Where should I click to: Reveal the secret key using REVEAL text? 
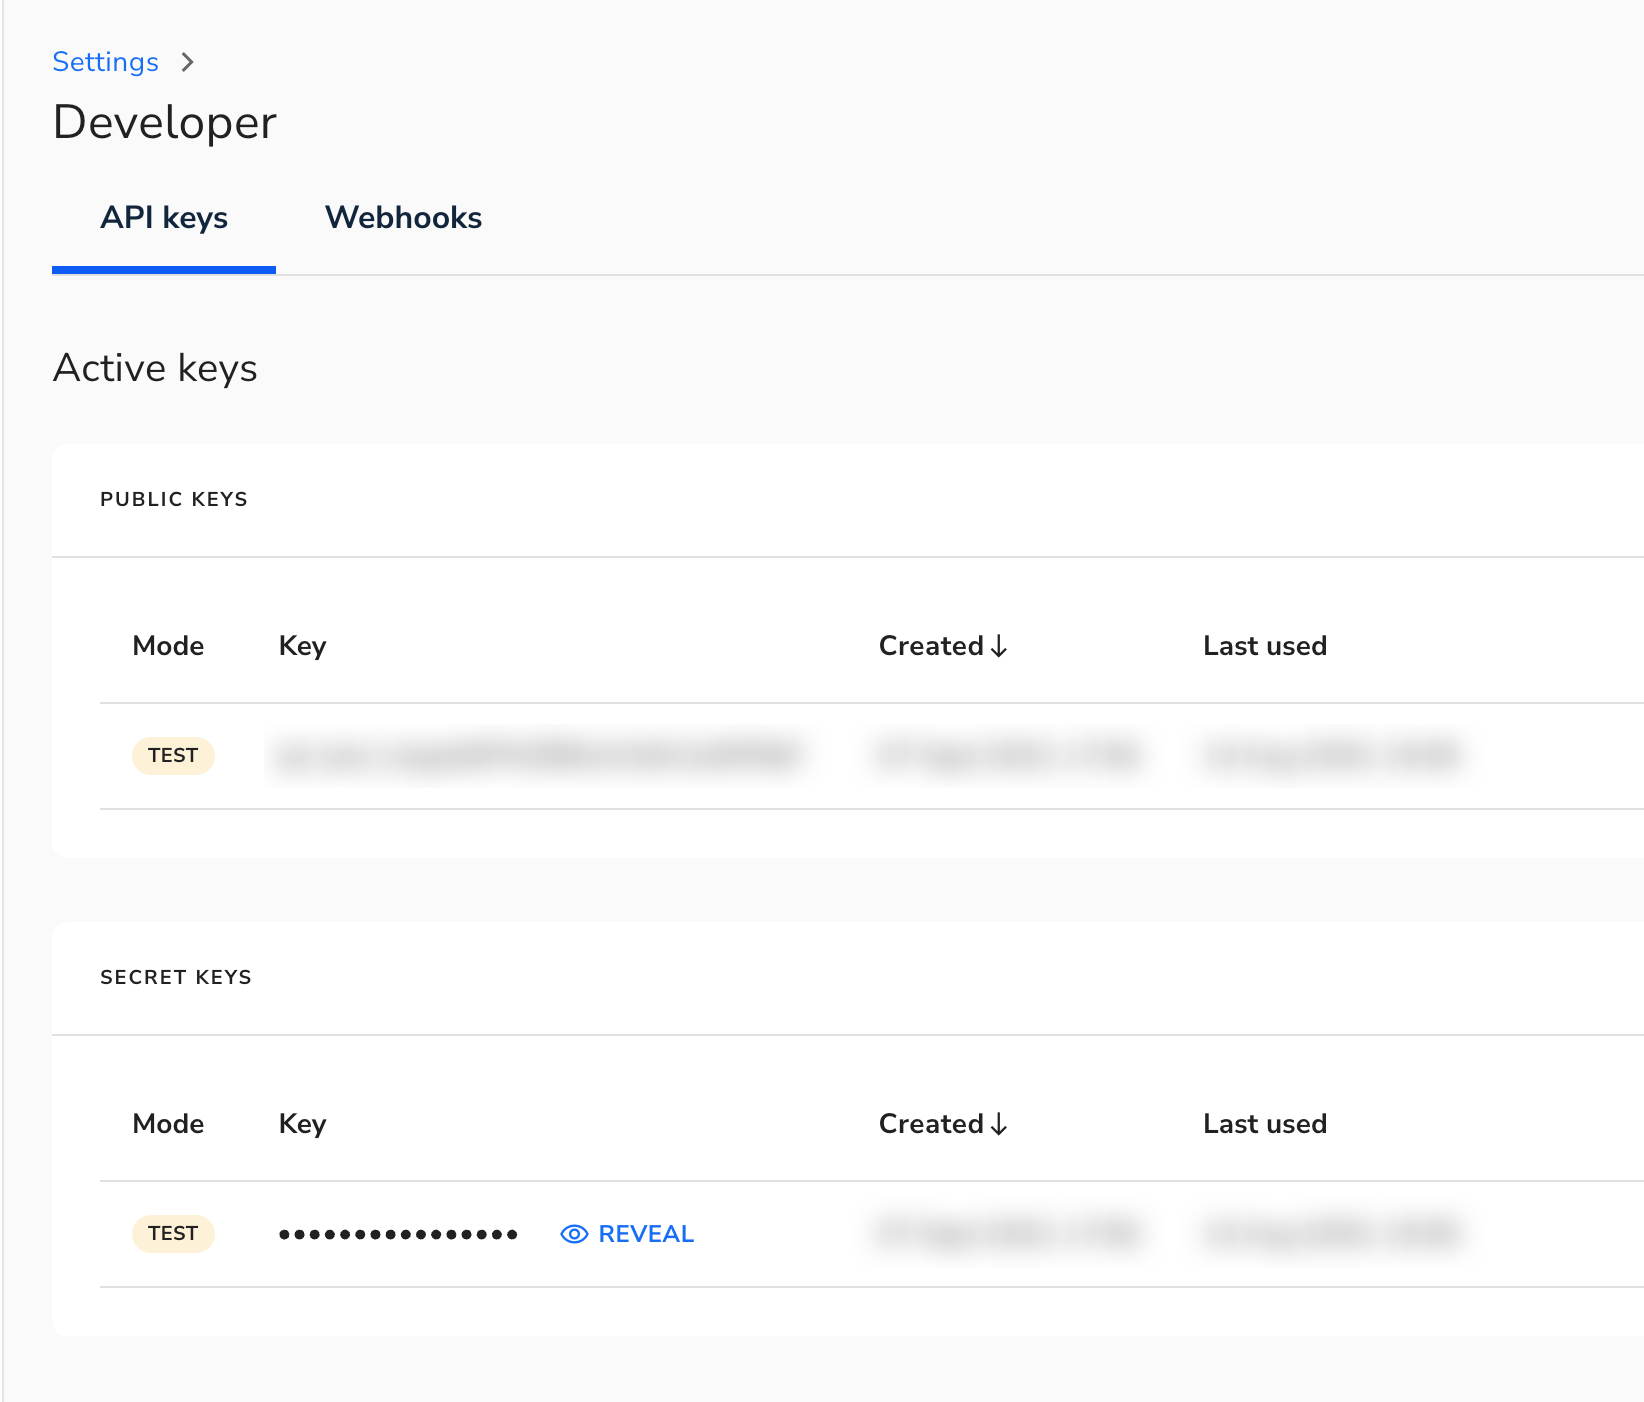[x=645, y=1234]
